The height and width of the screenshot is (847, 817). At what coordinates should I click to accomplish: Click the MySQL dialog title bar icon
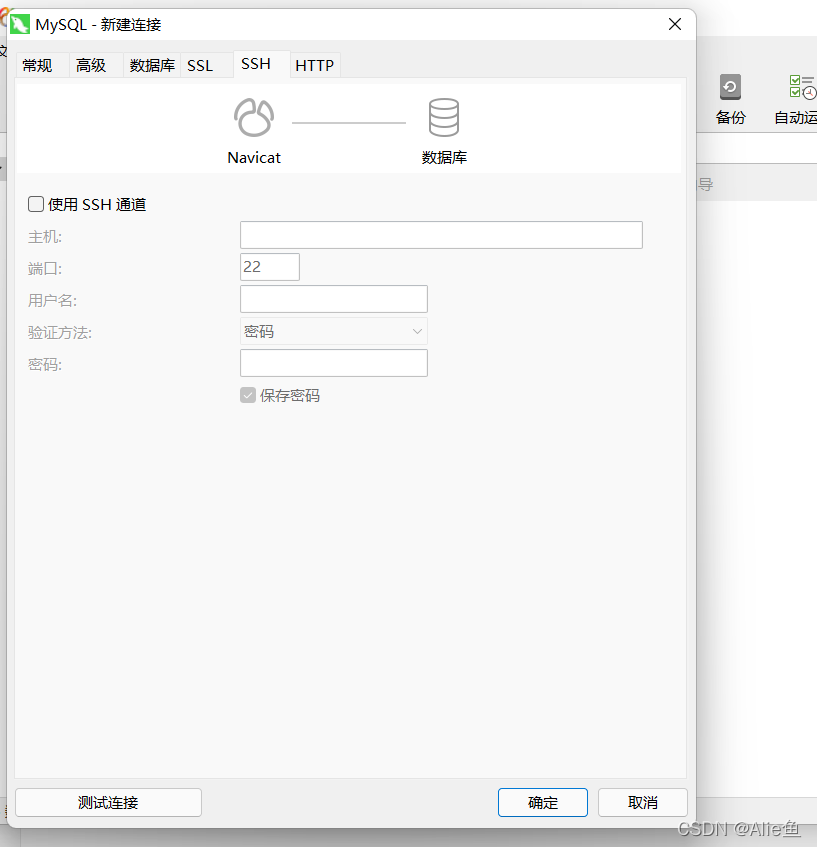pos(20,24)
